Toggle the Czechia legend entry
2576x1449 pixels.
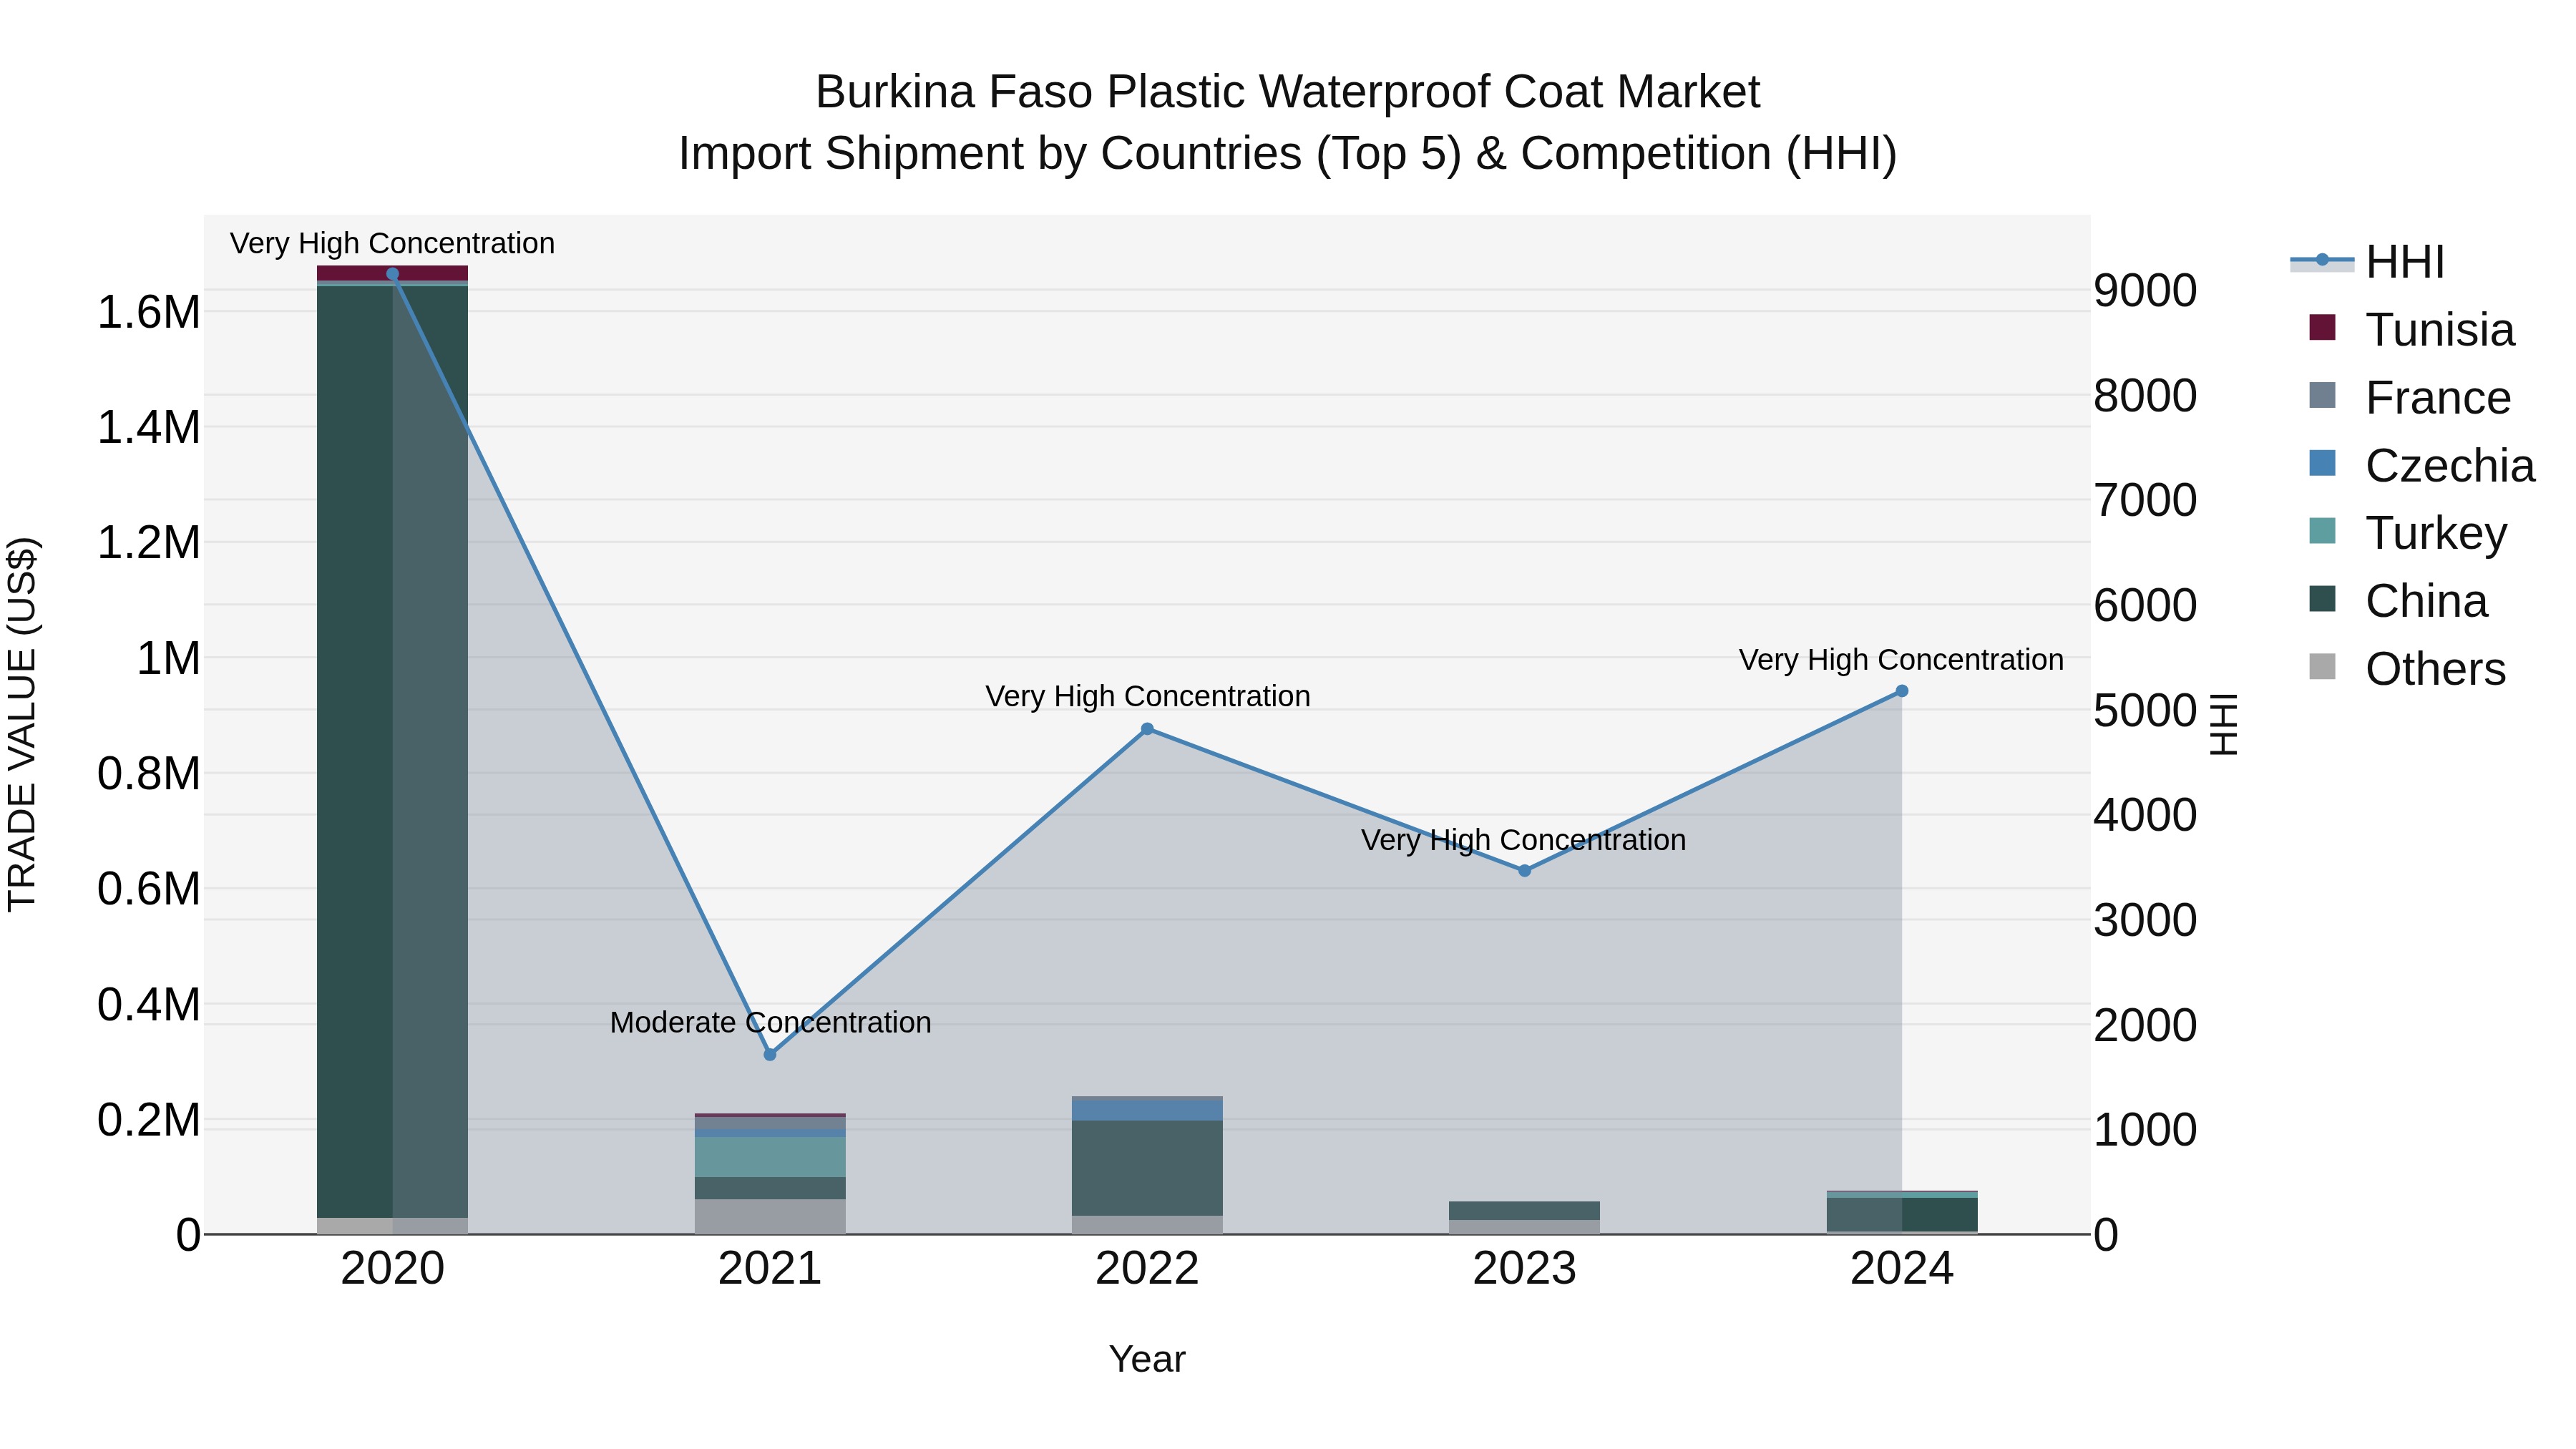pyautogui.click(x=2422, y=466)
